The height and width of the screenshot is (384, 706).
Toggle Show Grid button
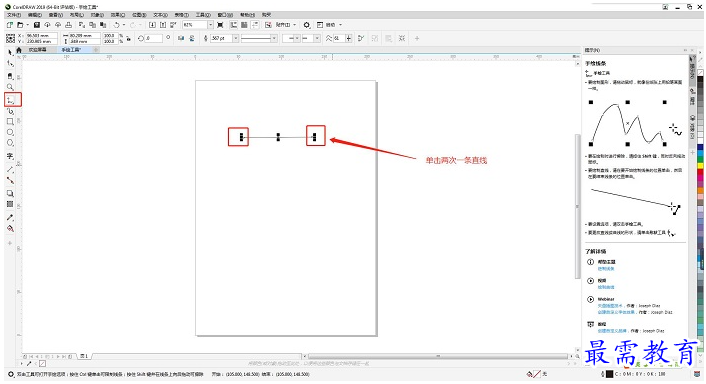(x=244, y=25)
